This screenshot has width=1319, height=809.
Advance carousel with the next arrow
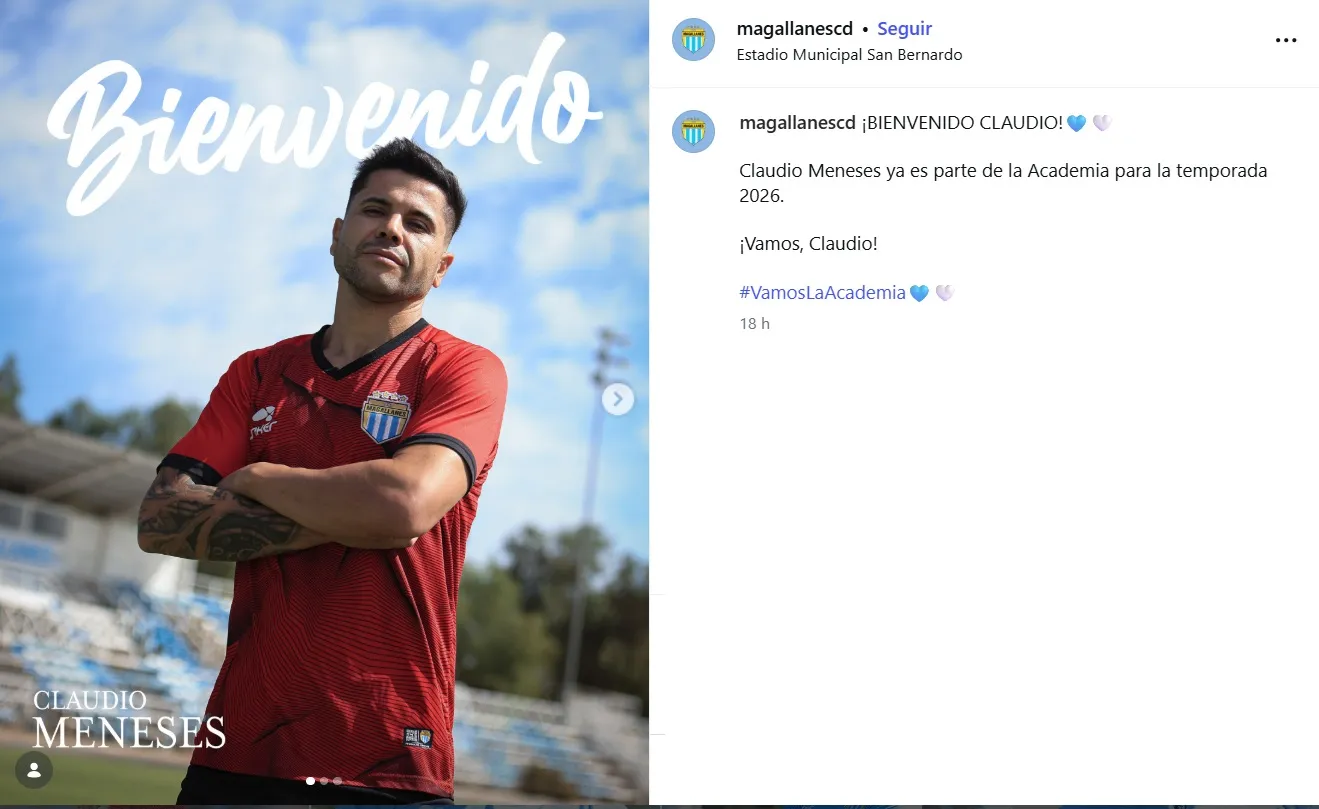click(618, 400)
